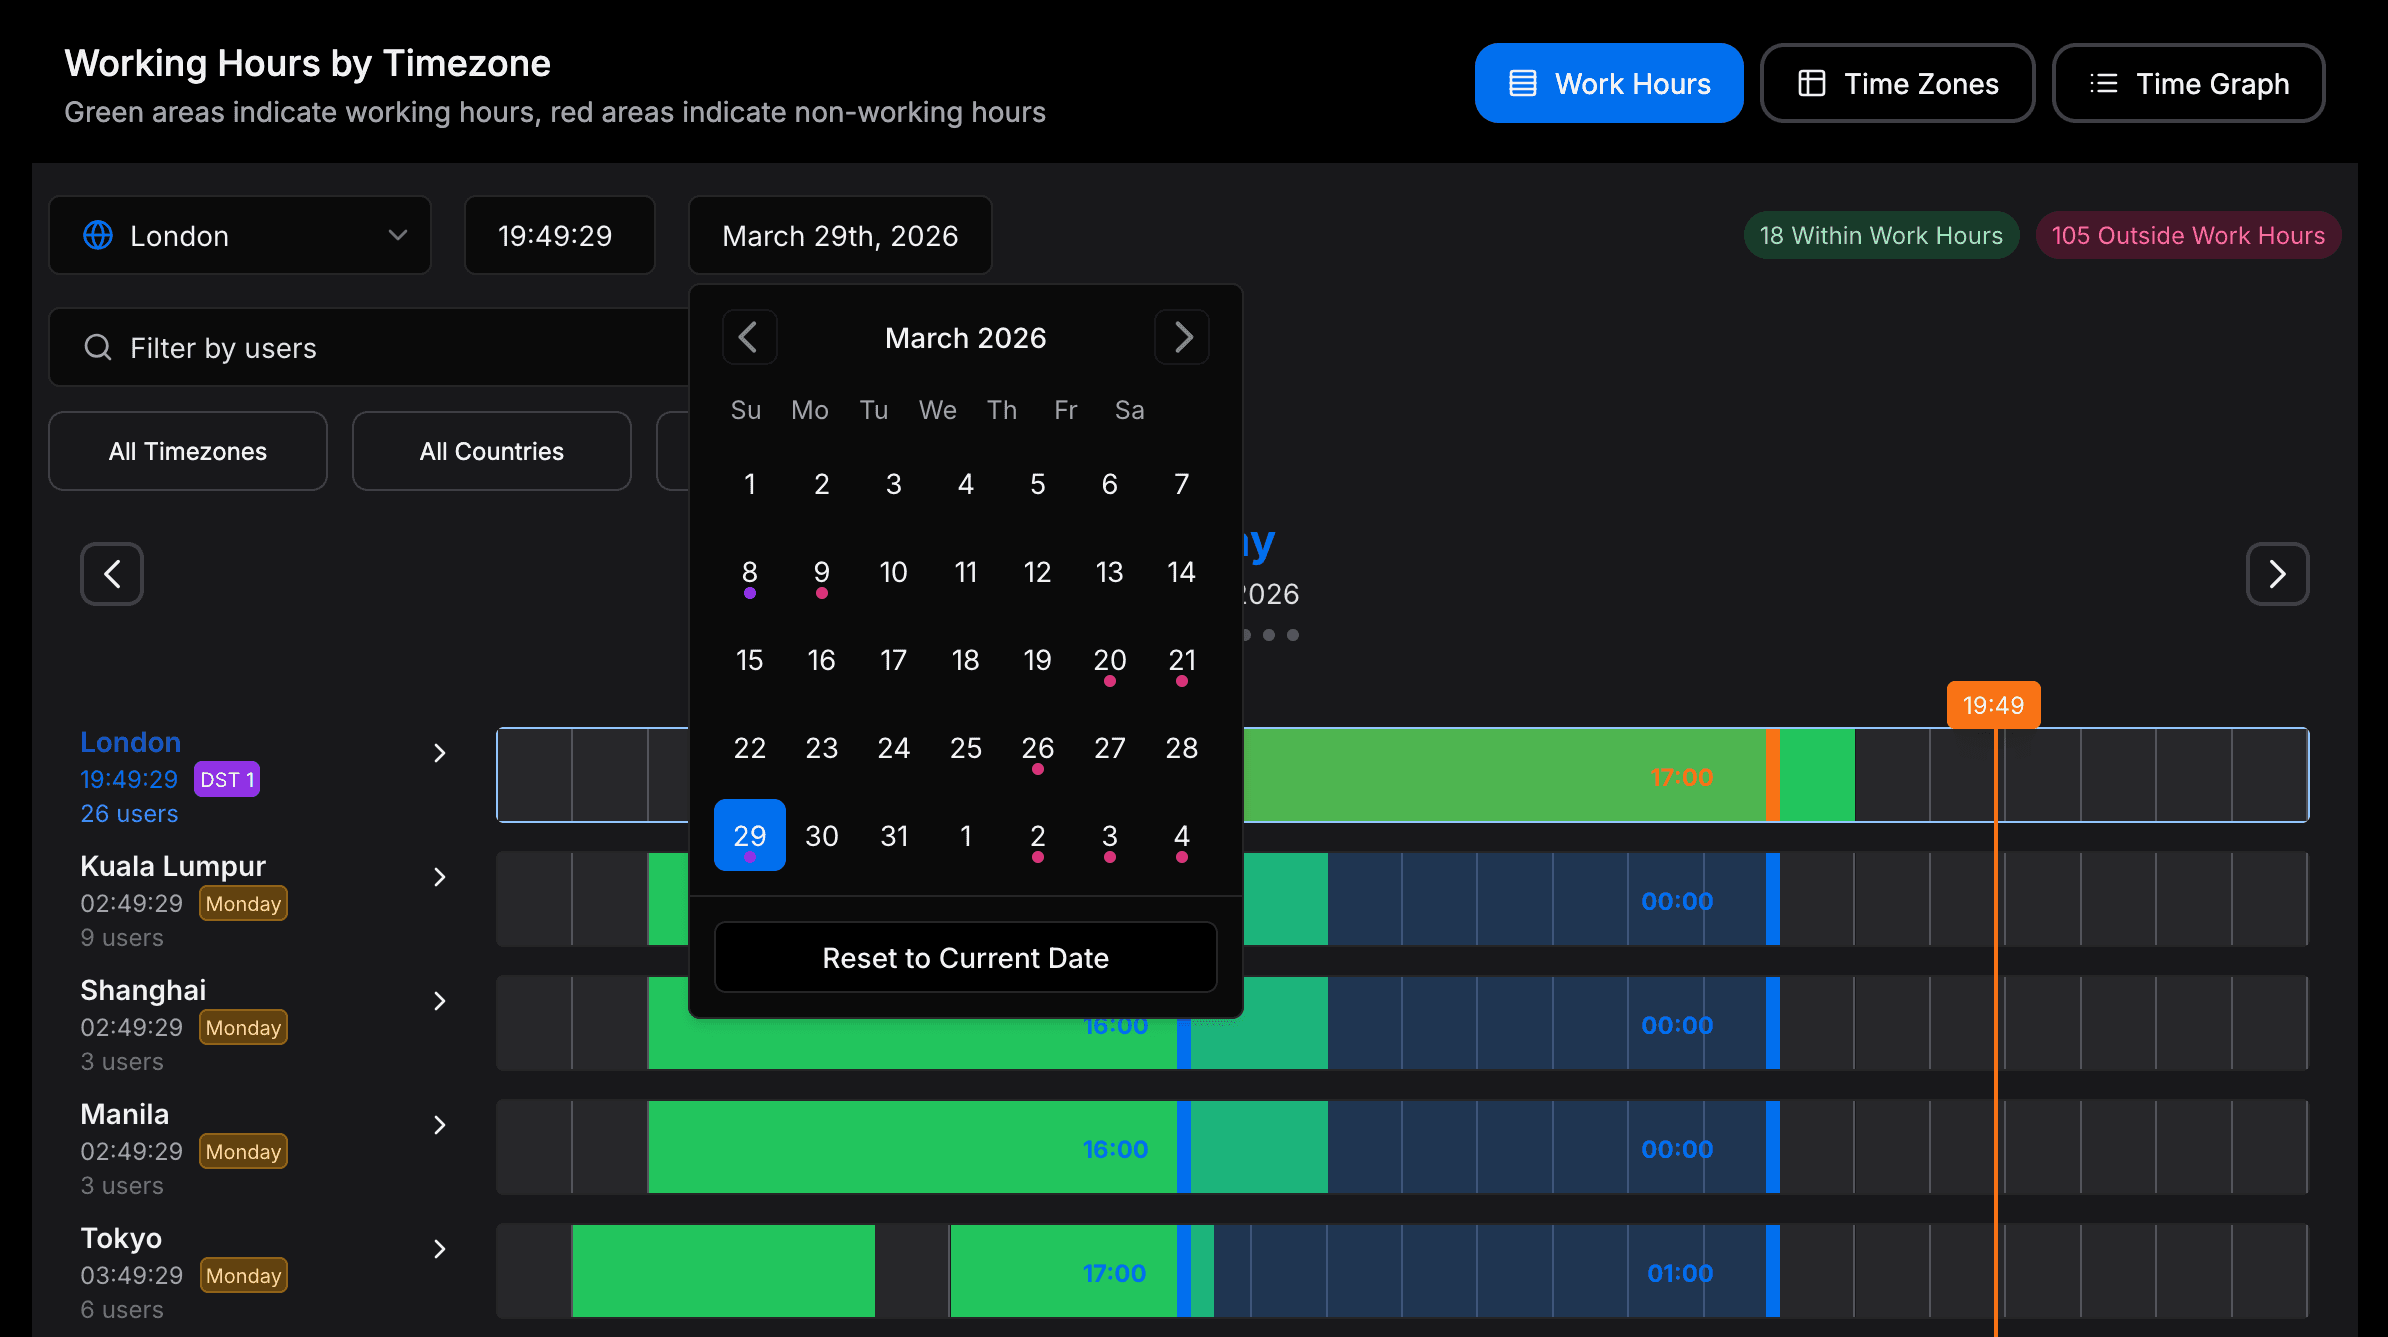Click the 105 Outside Work Hours badge
2388x1337 pixels.
pos(2188,235)
